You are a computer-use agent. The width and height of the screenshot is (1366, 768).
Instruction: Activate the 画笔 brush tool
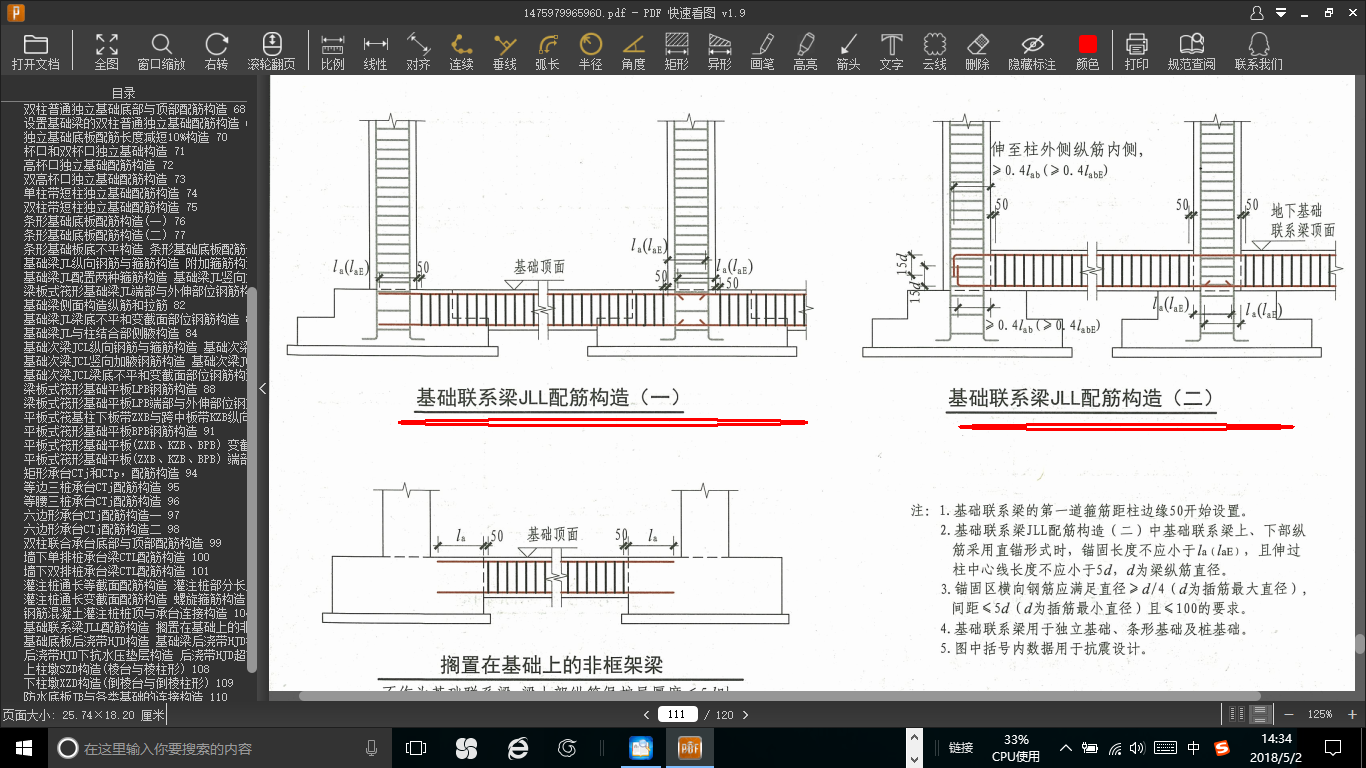click(763, 51)
